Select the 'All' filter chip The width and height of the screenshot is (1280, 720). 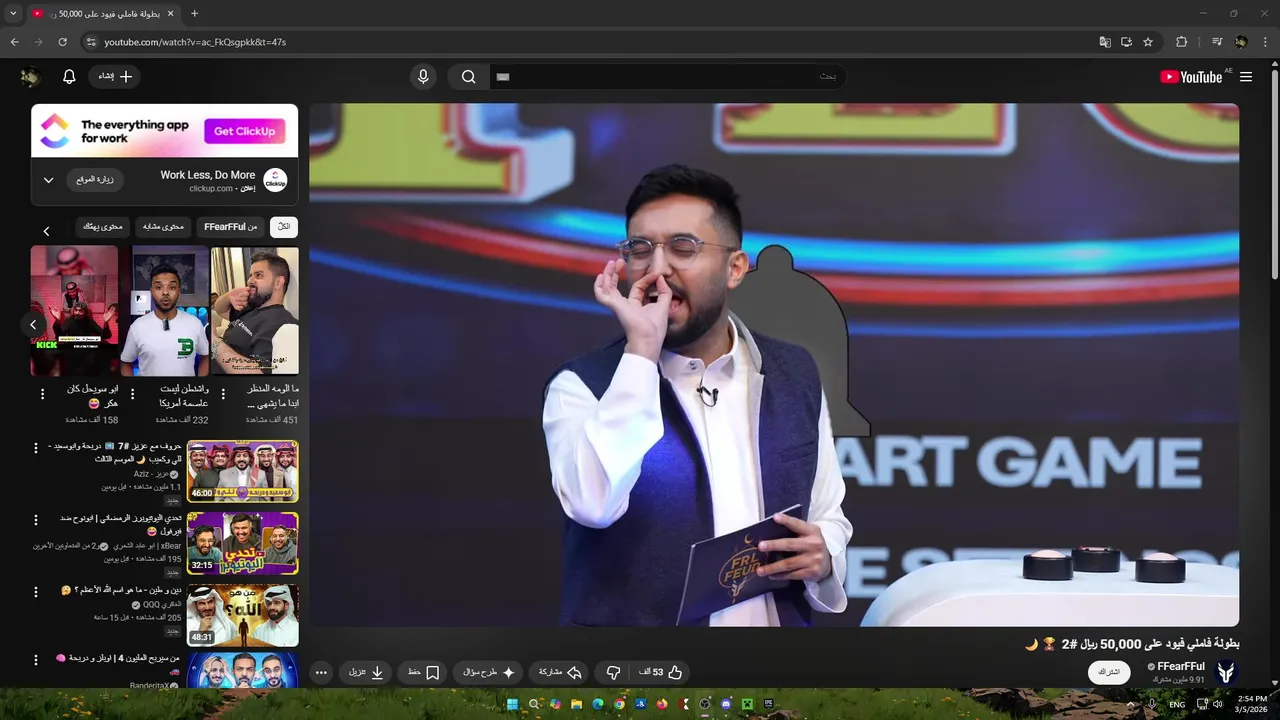pyautogui.click(x=284, y=227)
